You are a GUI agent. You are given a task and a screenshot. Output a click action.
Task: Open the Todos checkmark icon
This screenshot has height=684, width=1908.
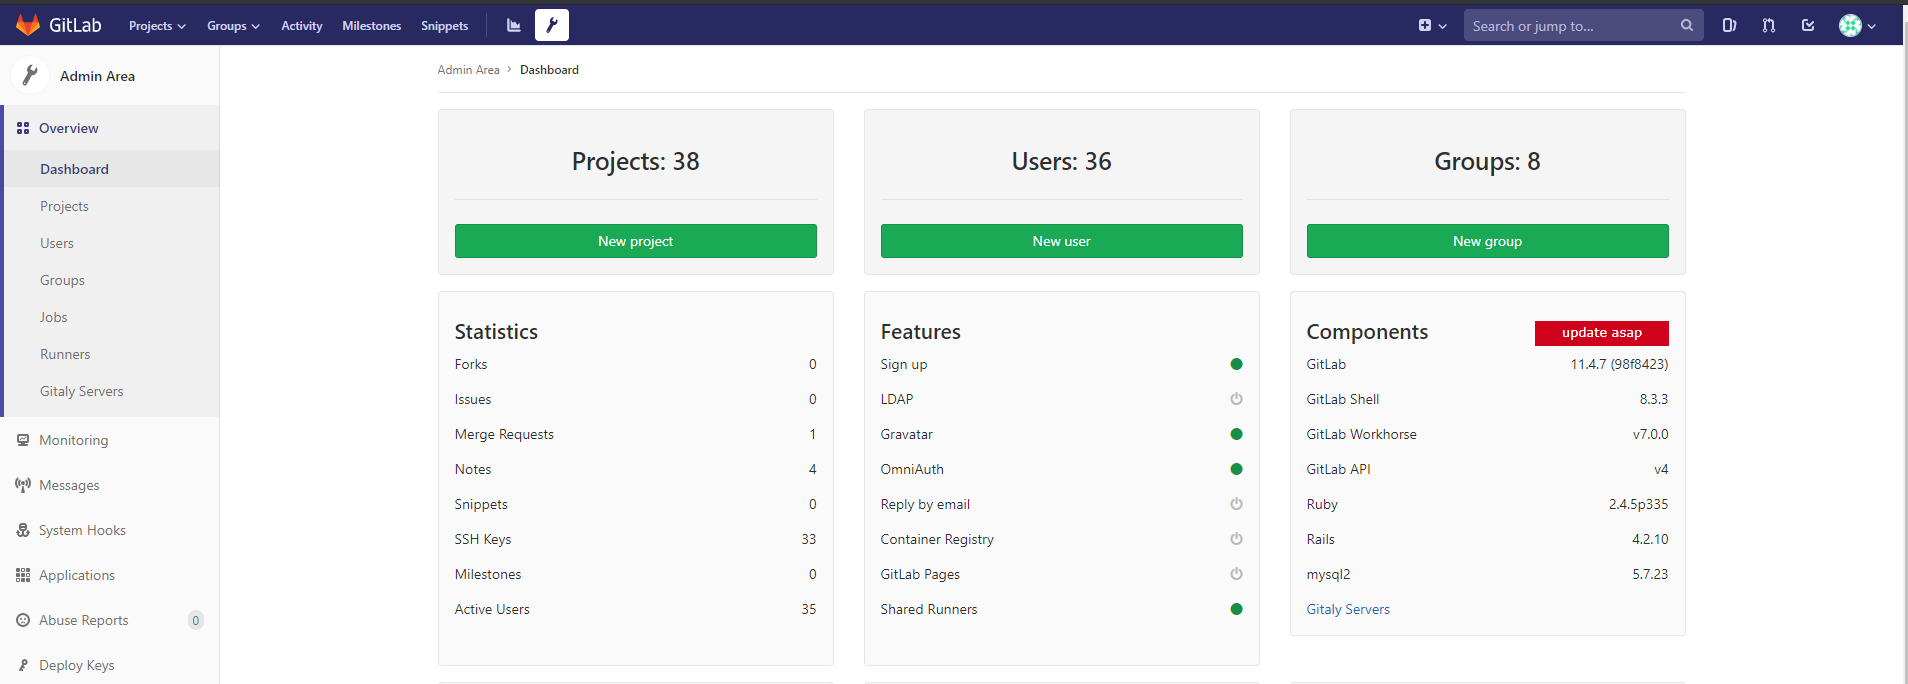pos(1808,26)
